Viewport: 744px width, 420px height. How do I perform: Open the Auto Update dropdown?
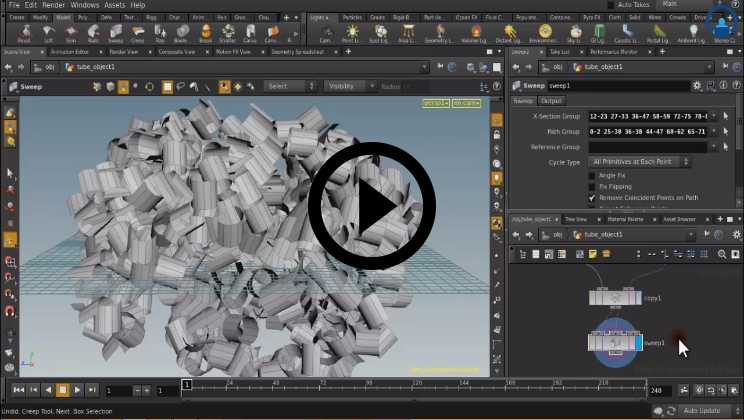pyautogui.click(x=705, y=411)
